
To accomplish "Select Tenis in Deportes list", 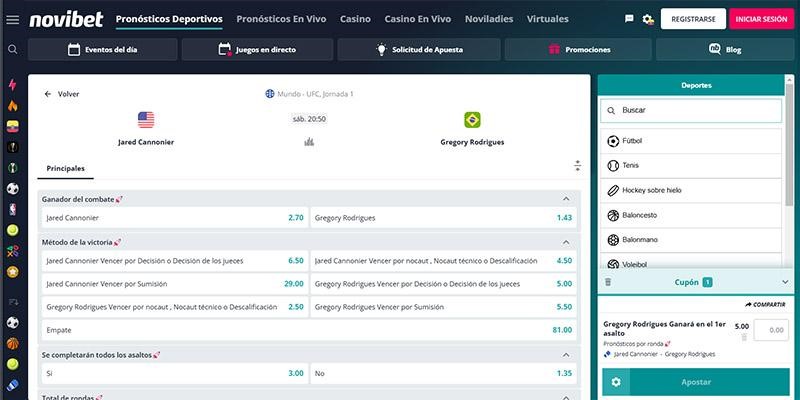I will pyautogui.click(x=691, y=166).
